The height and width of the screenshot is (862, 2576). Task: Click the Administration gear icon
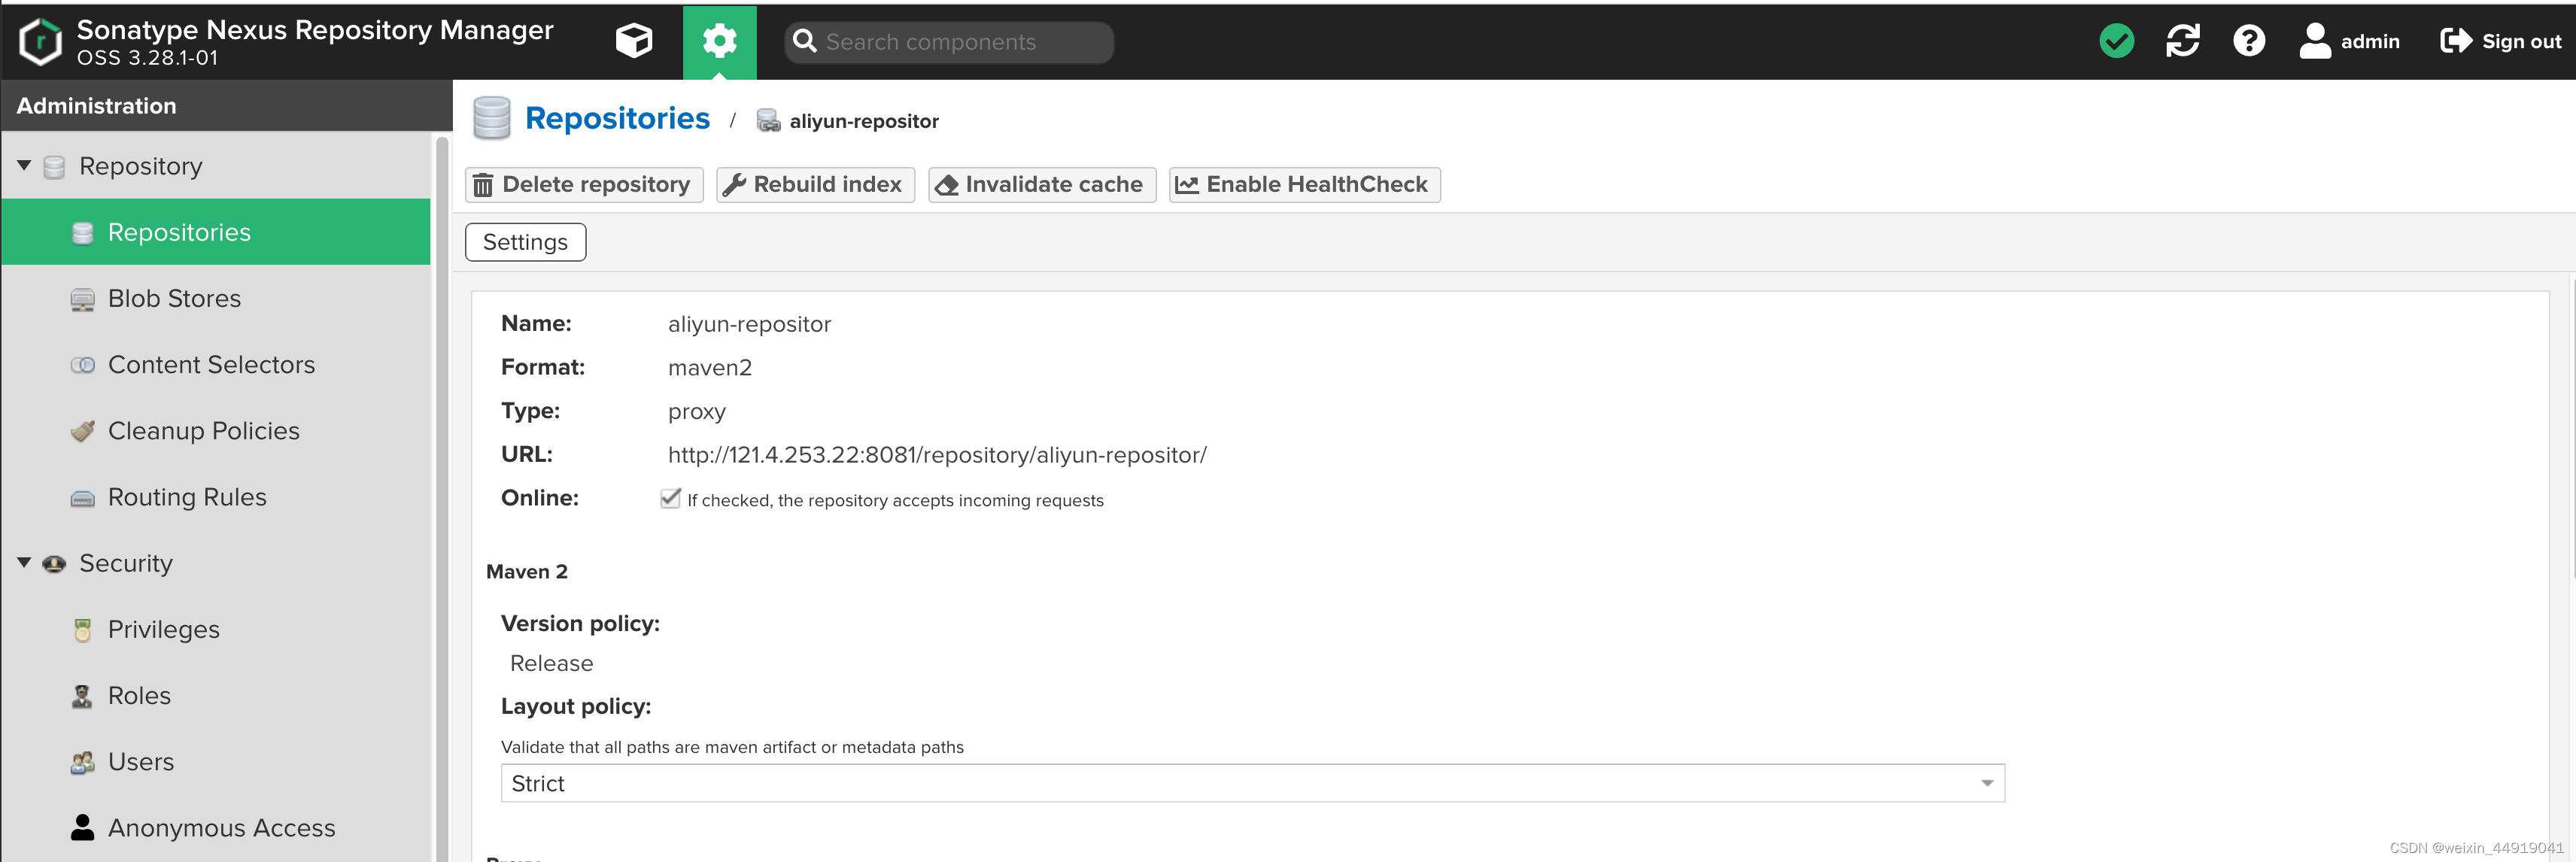click(719, 41)
